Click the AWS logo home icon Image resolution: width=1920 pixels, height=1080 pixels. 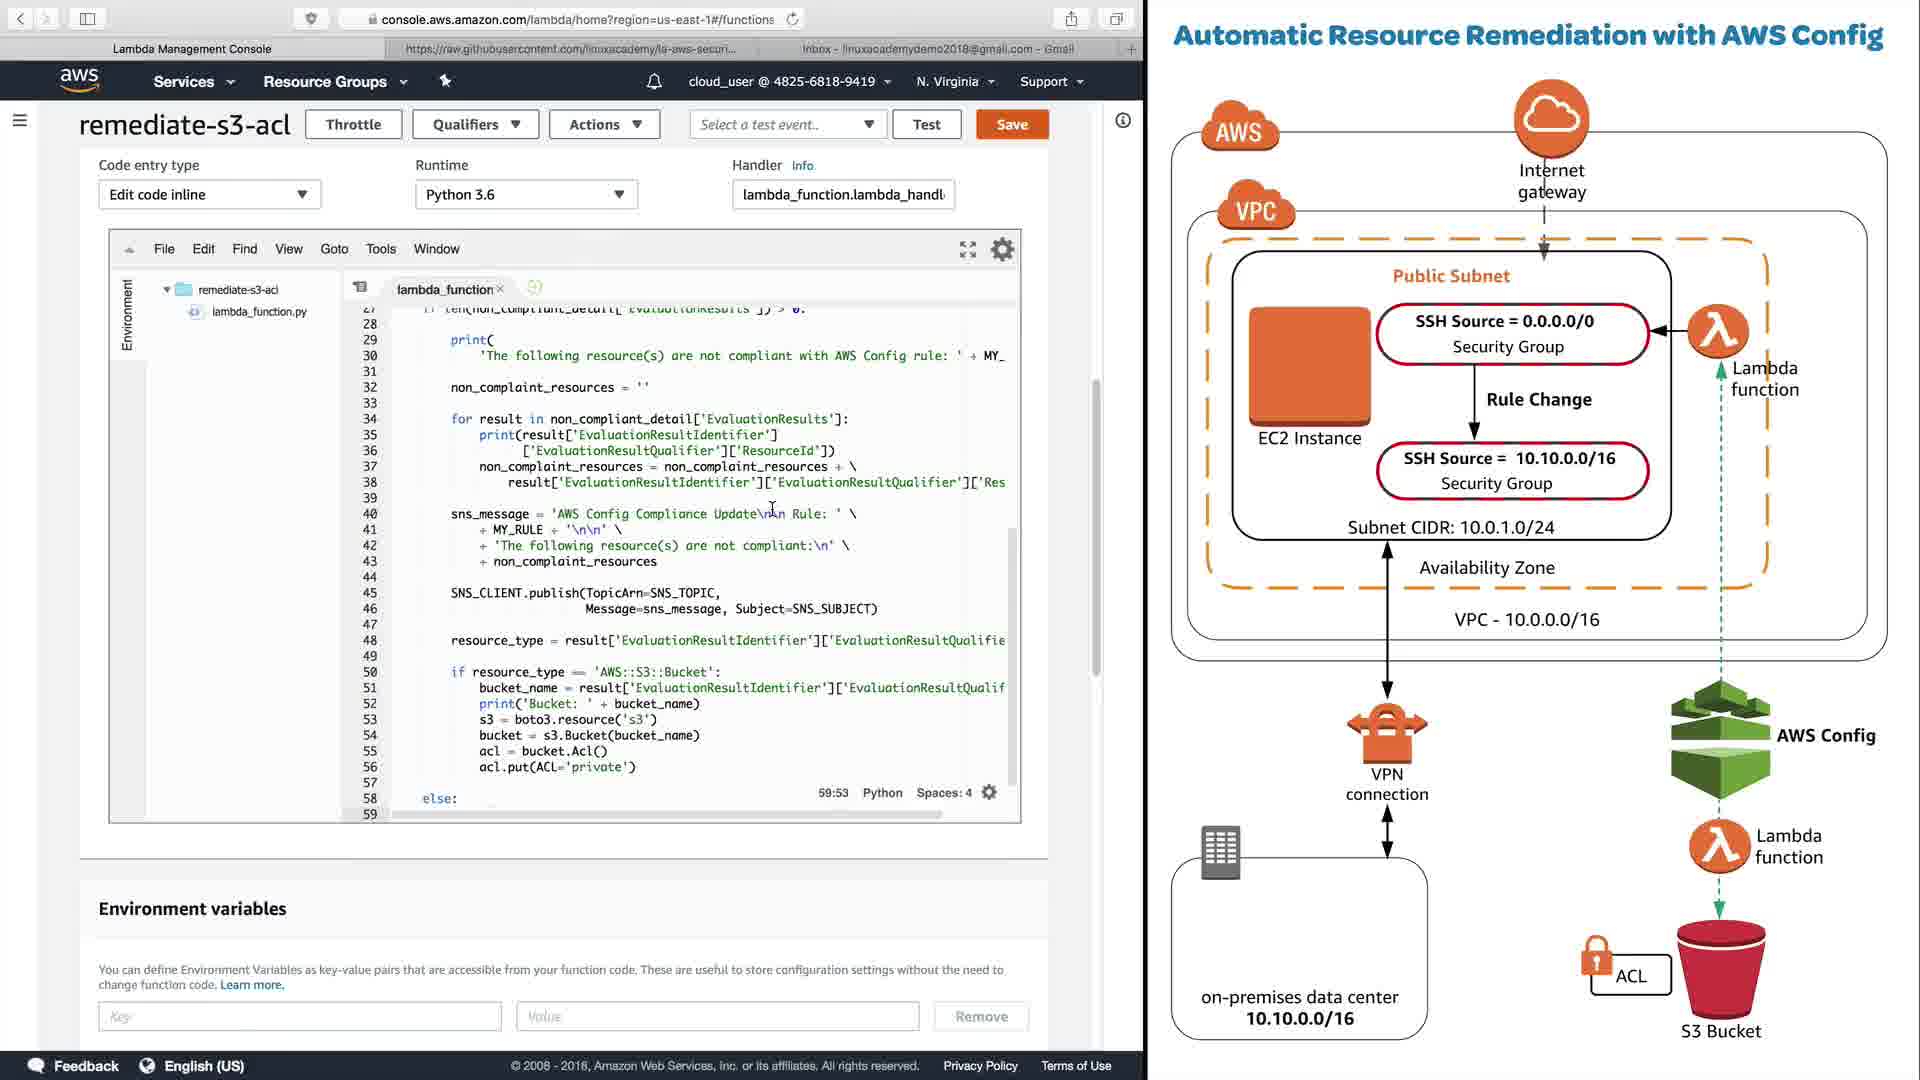[79, 81]
